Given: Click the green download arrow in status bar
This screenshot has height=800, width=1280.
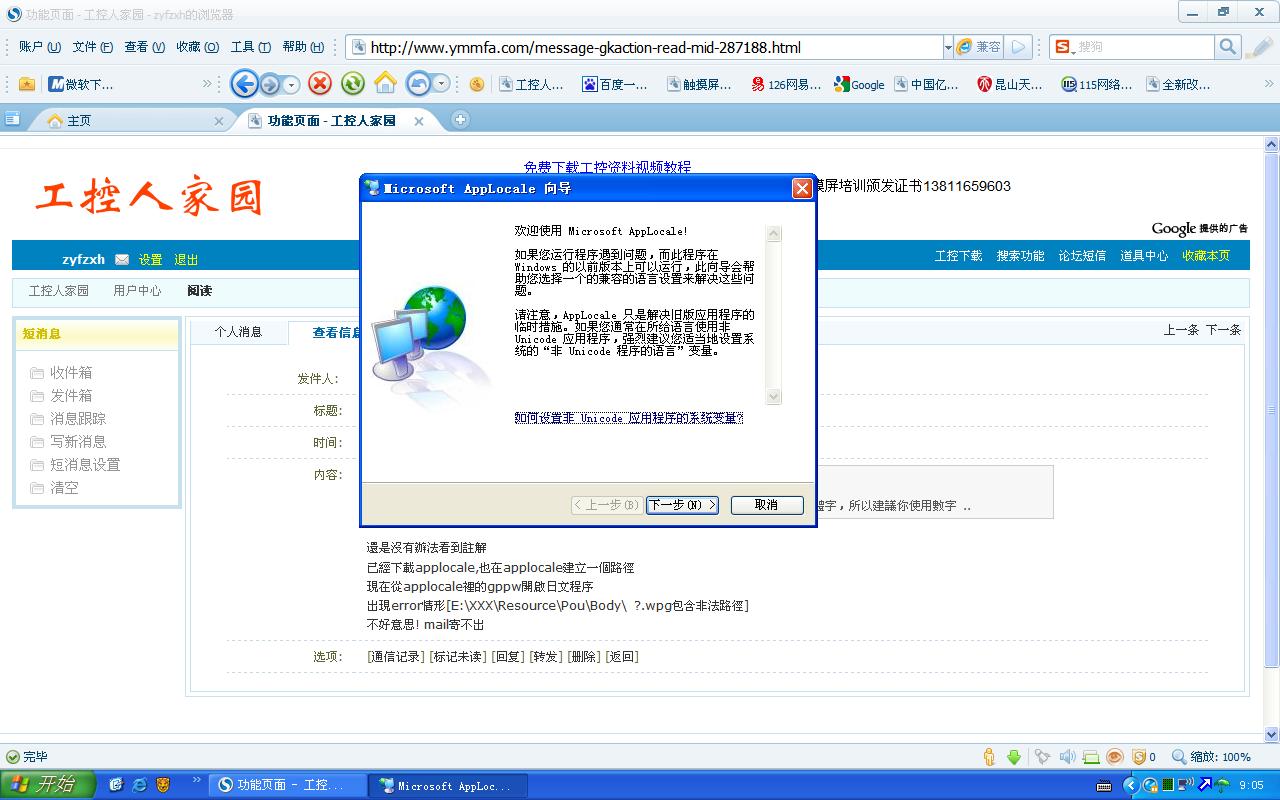Looking at the screenshot, I should point(1014,757).
